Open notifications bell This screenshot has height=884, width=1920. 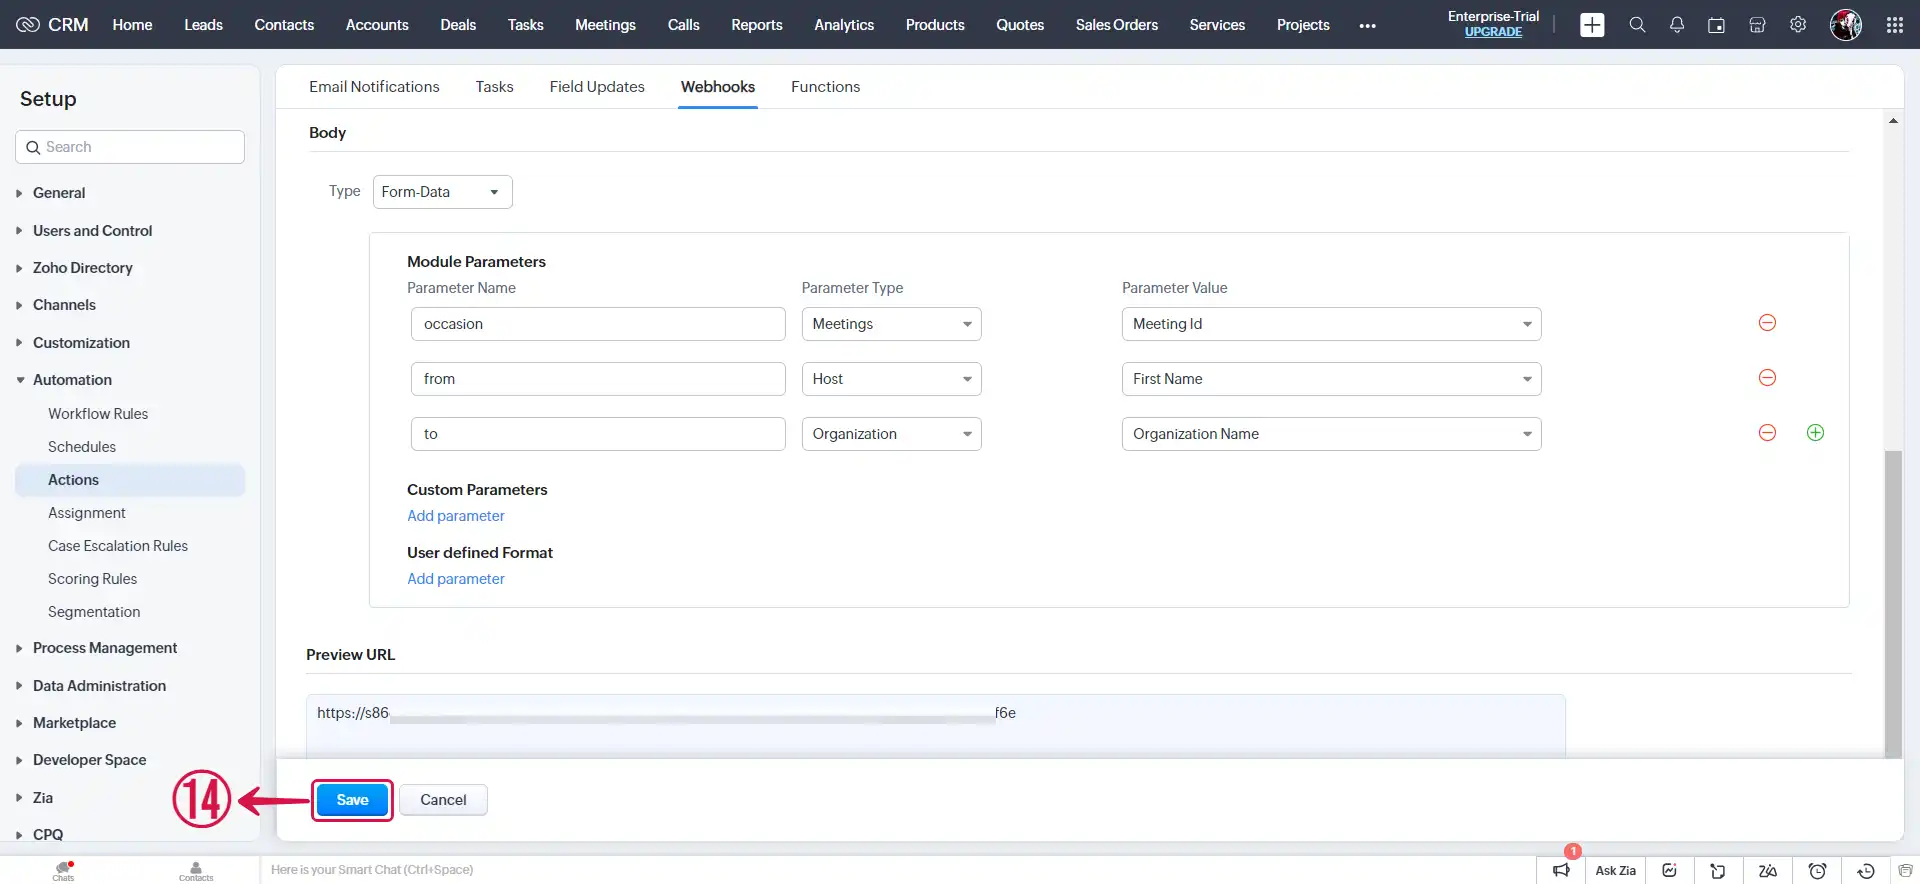tap(1677, 25)
